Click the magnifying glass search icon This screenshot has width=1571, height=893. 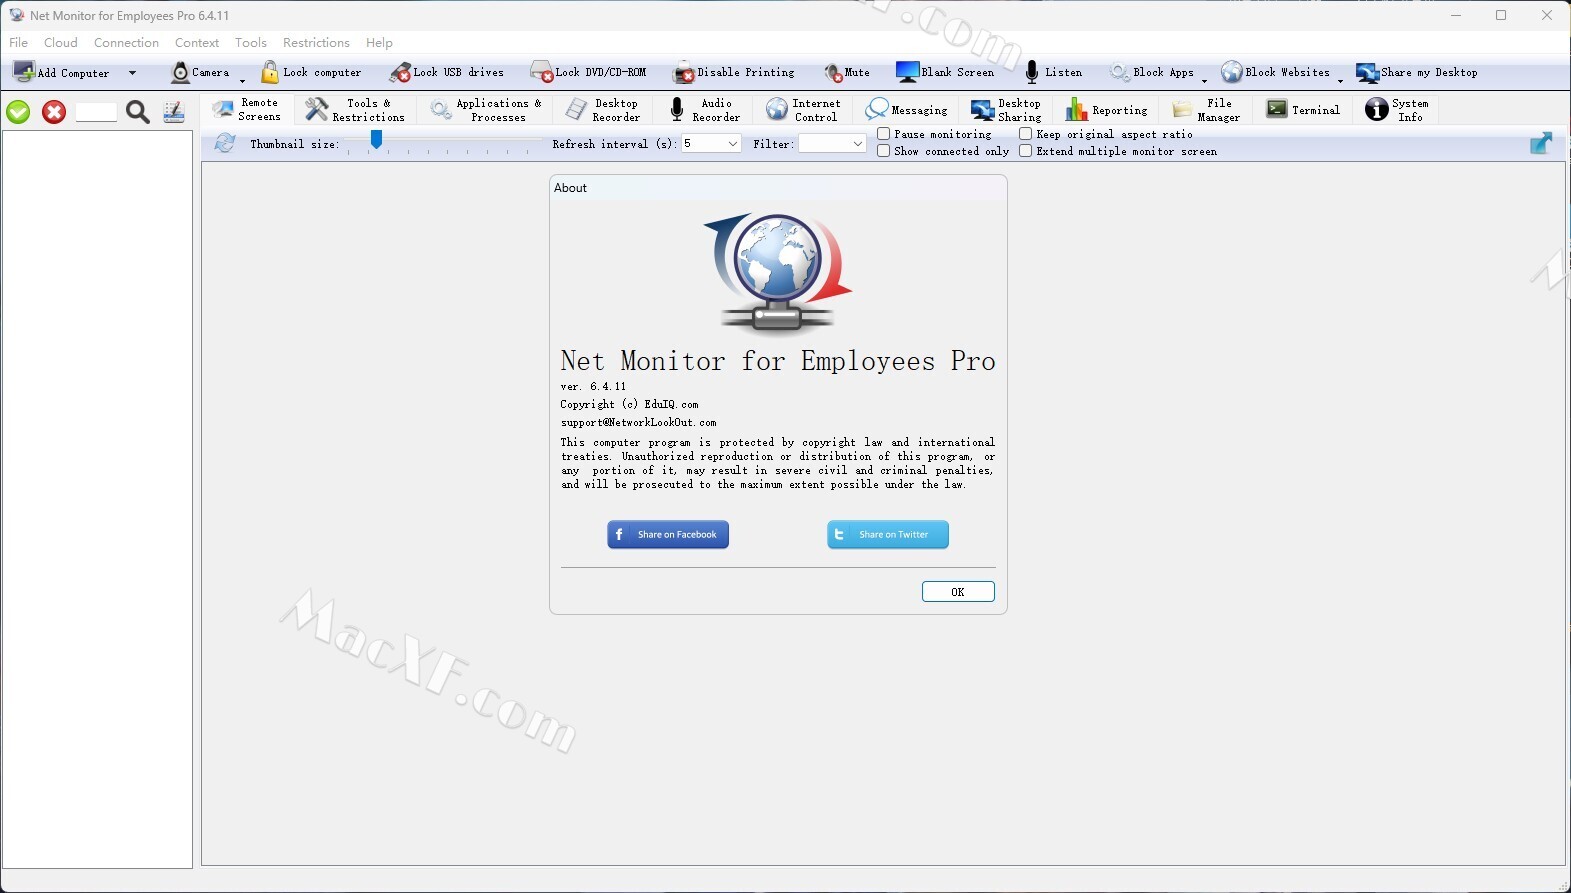coord(138,112)
